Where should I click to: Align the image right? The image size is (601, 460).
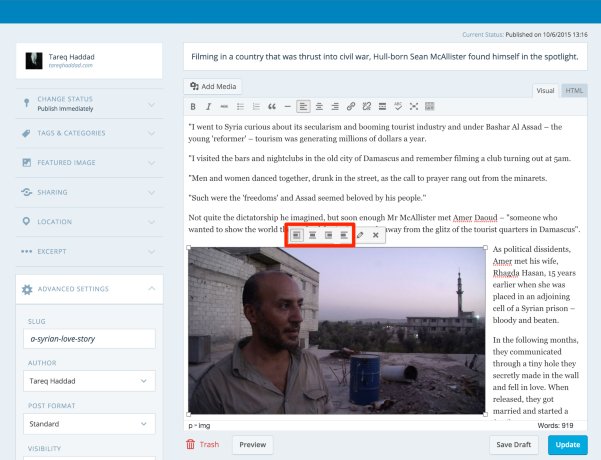coord(328,235)
